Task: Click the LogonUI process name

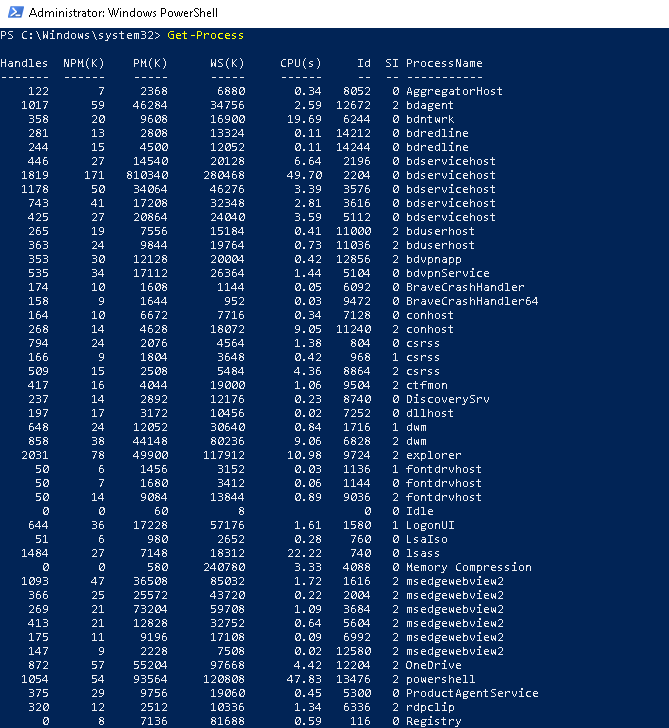Action: click(x=430, y=525)
